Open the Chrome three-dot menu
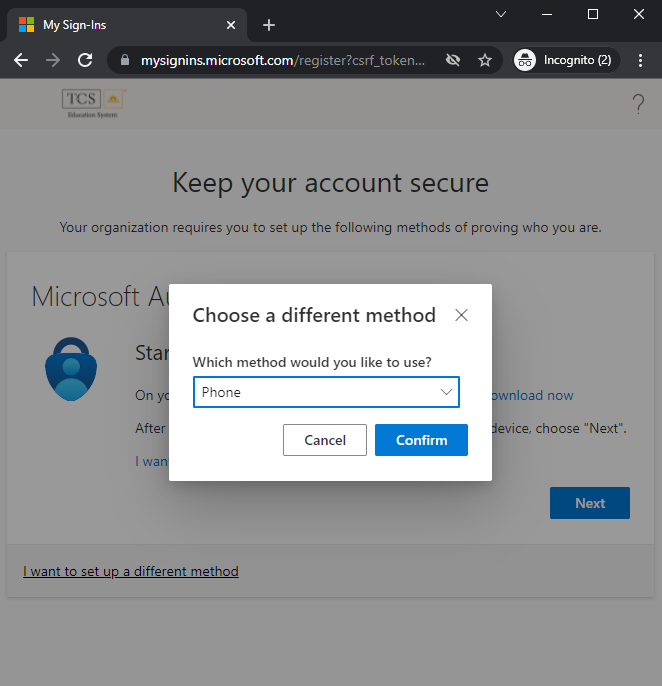The width and height of the screenshot is (662, 686). coord(640,60)
